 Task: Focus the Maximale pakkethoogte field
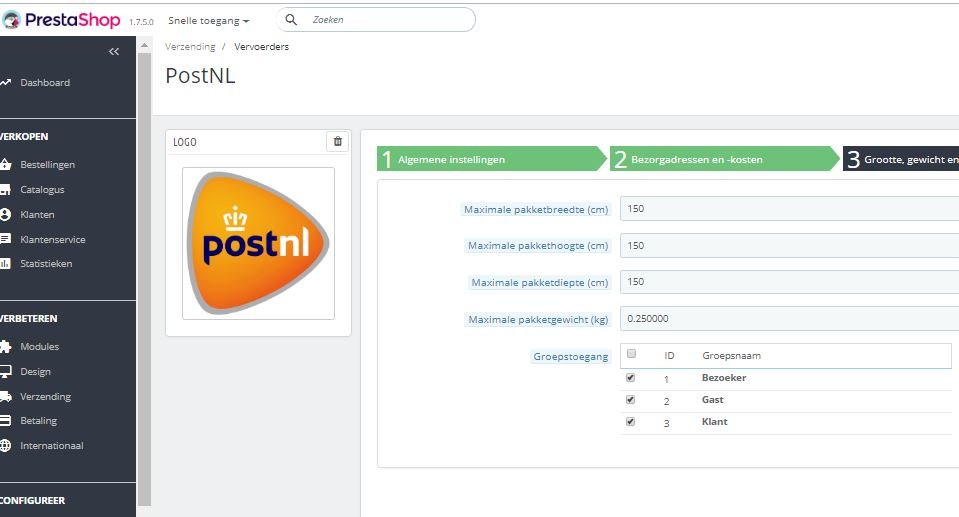790,245
